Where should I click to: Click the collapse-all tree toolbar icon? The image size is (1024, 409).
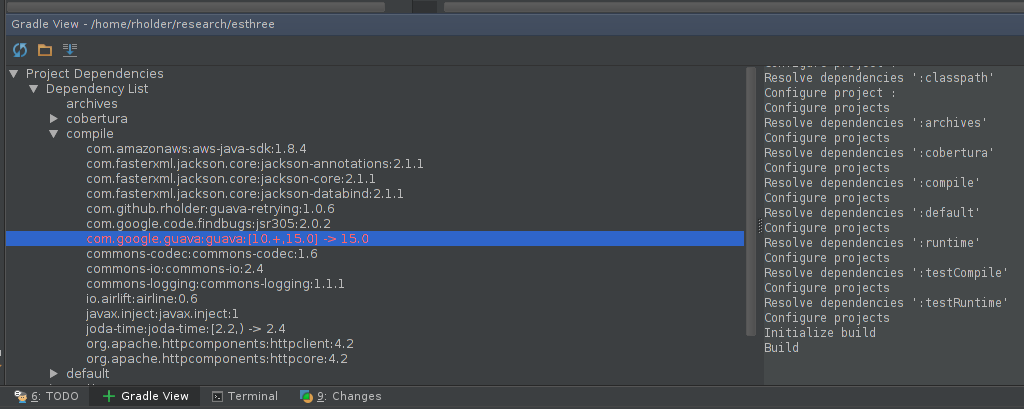[69, 50]
